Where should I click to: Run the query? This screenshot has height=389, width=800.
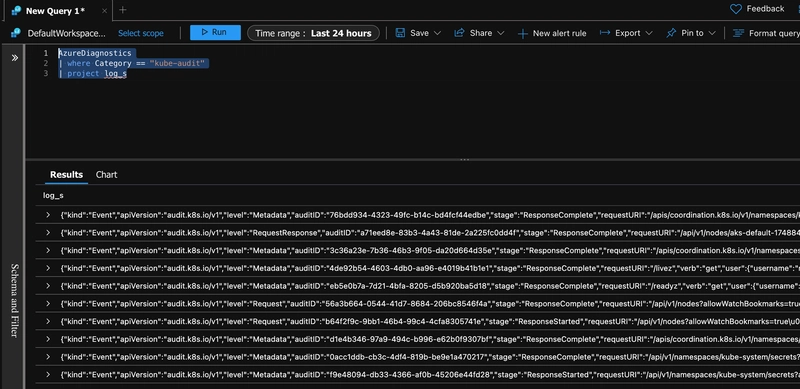(215, 32)
